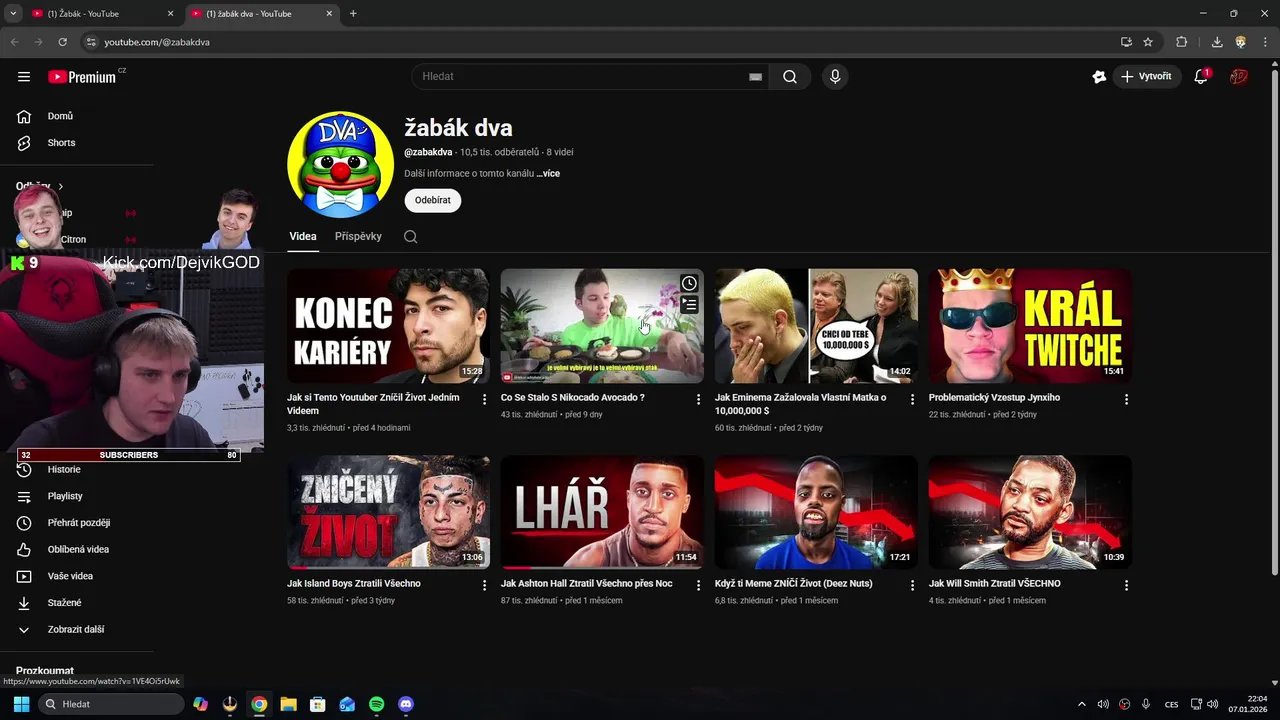This screenshot has width=1280, height=720.
Task: Open browser extensions puzzle icon
Action: 1182,42
